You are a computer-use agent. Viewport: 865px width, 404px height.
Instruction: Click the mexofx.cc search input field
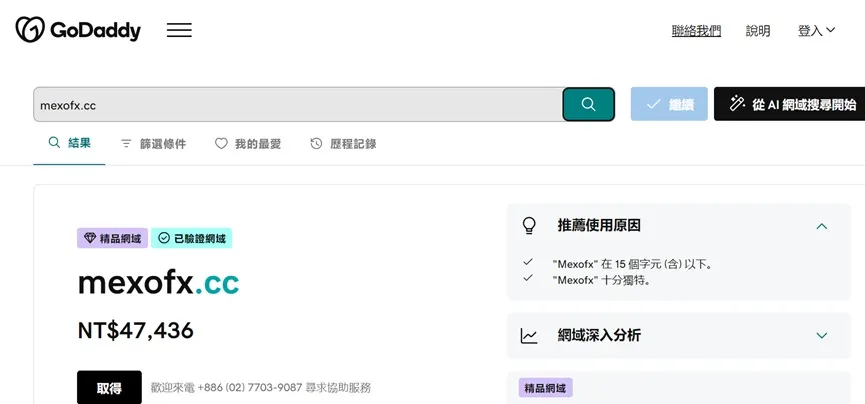(298, 104)
